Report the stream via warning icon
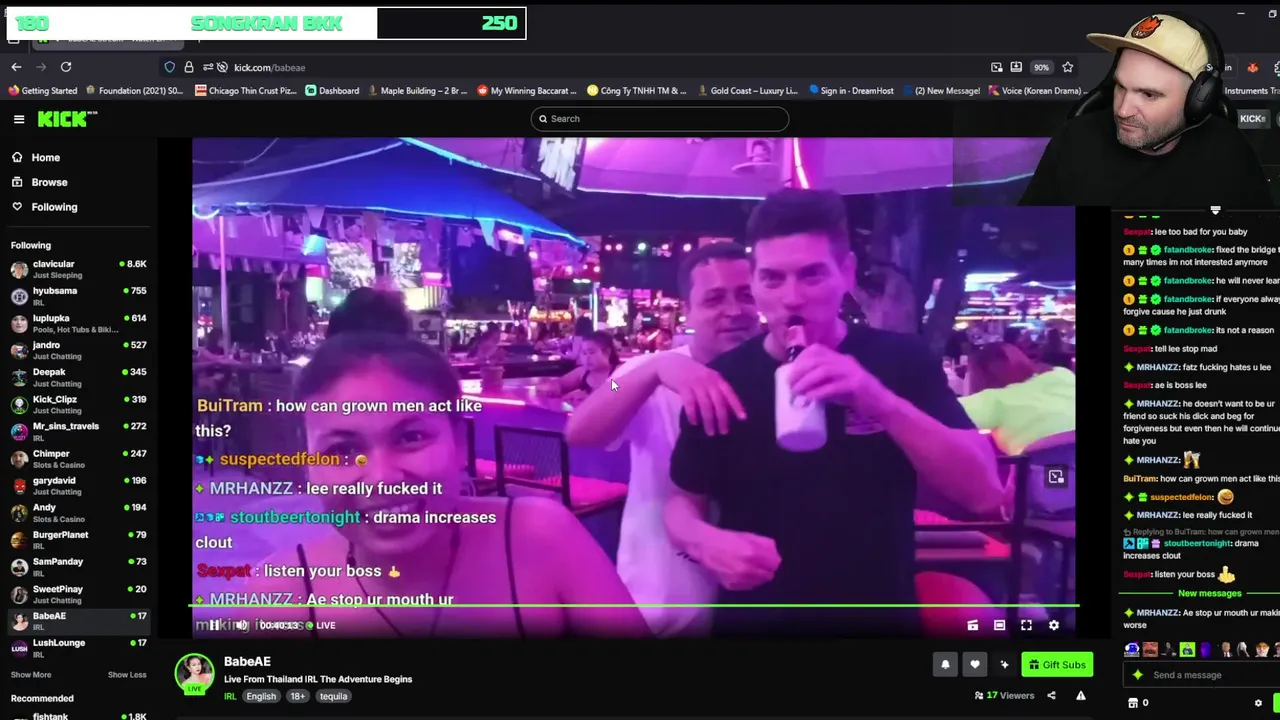 pyautogui.click(x=1081, y=695)
